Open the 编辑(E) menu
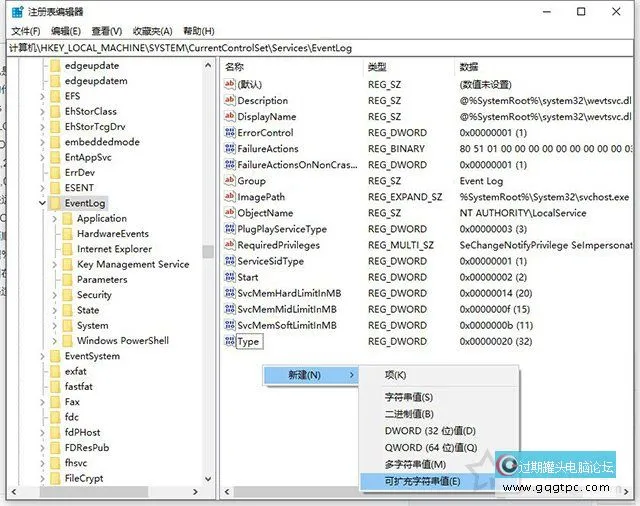Screen dimensions: 640x506 (x=66, y=31)
